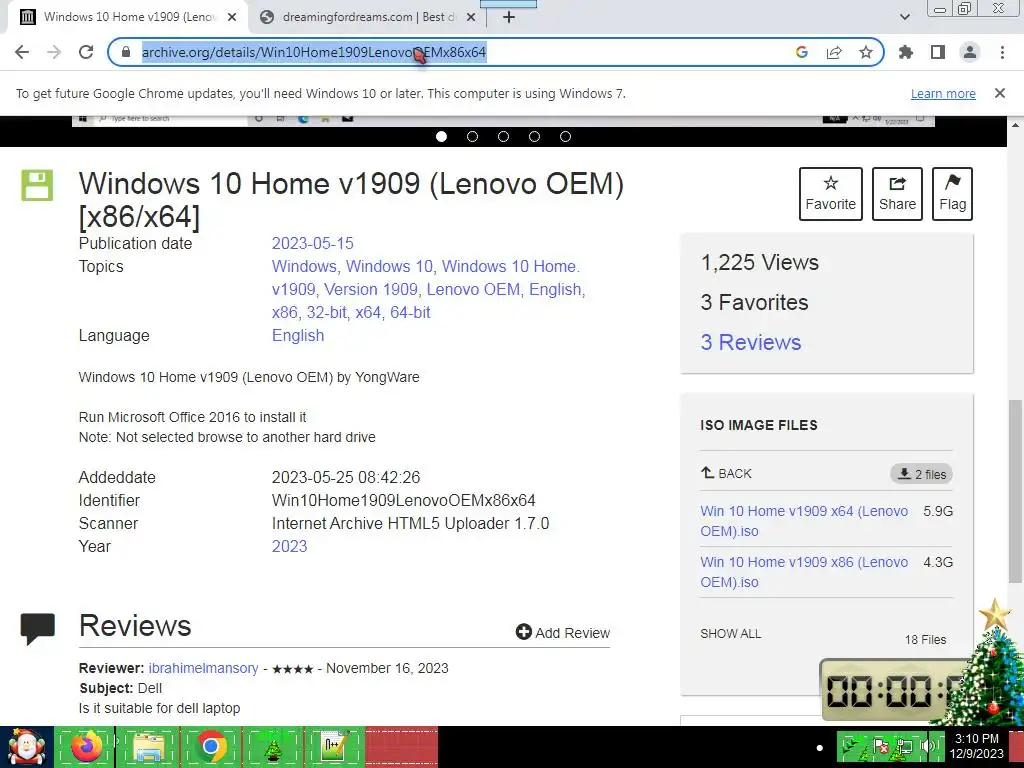Open a new tab with the plus button

click(509, 17)
